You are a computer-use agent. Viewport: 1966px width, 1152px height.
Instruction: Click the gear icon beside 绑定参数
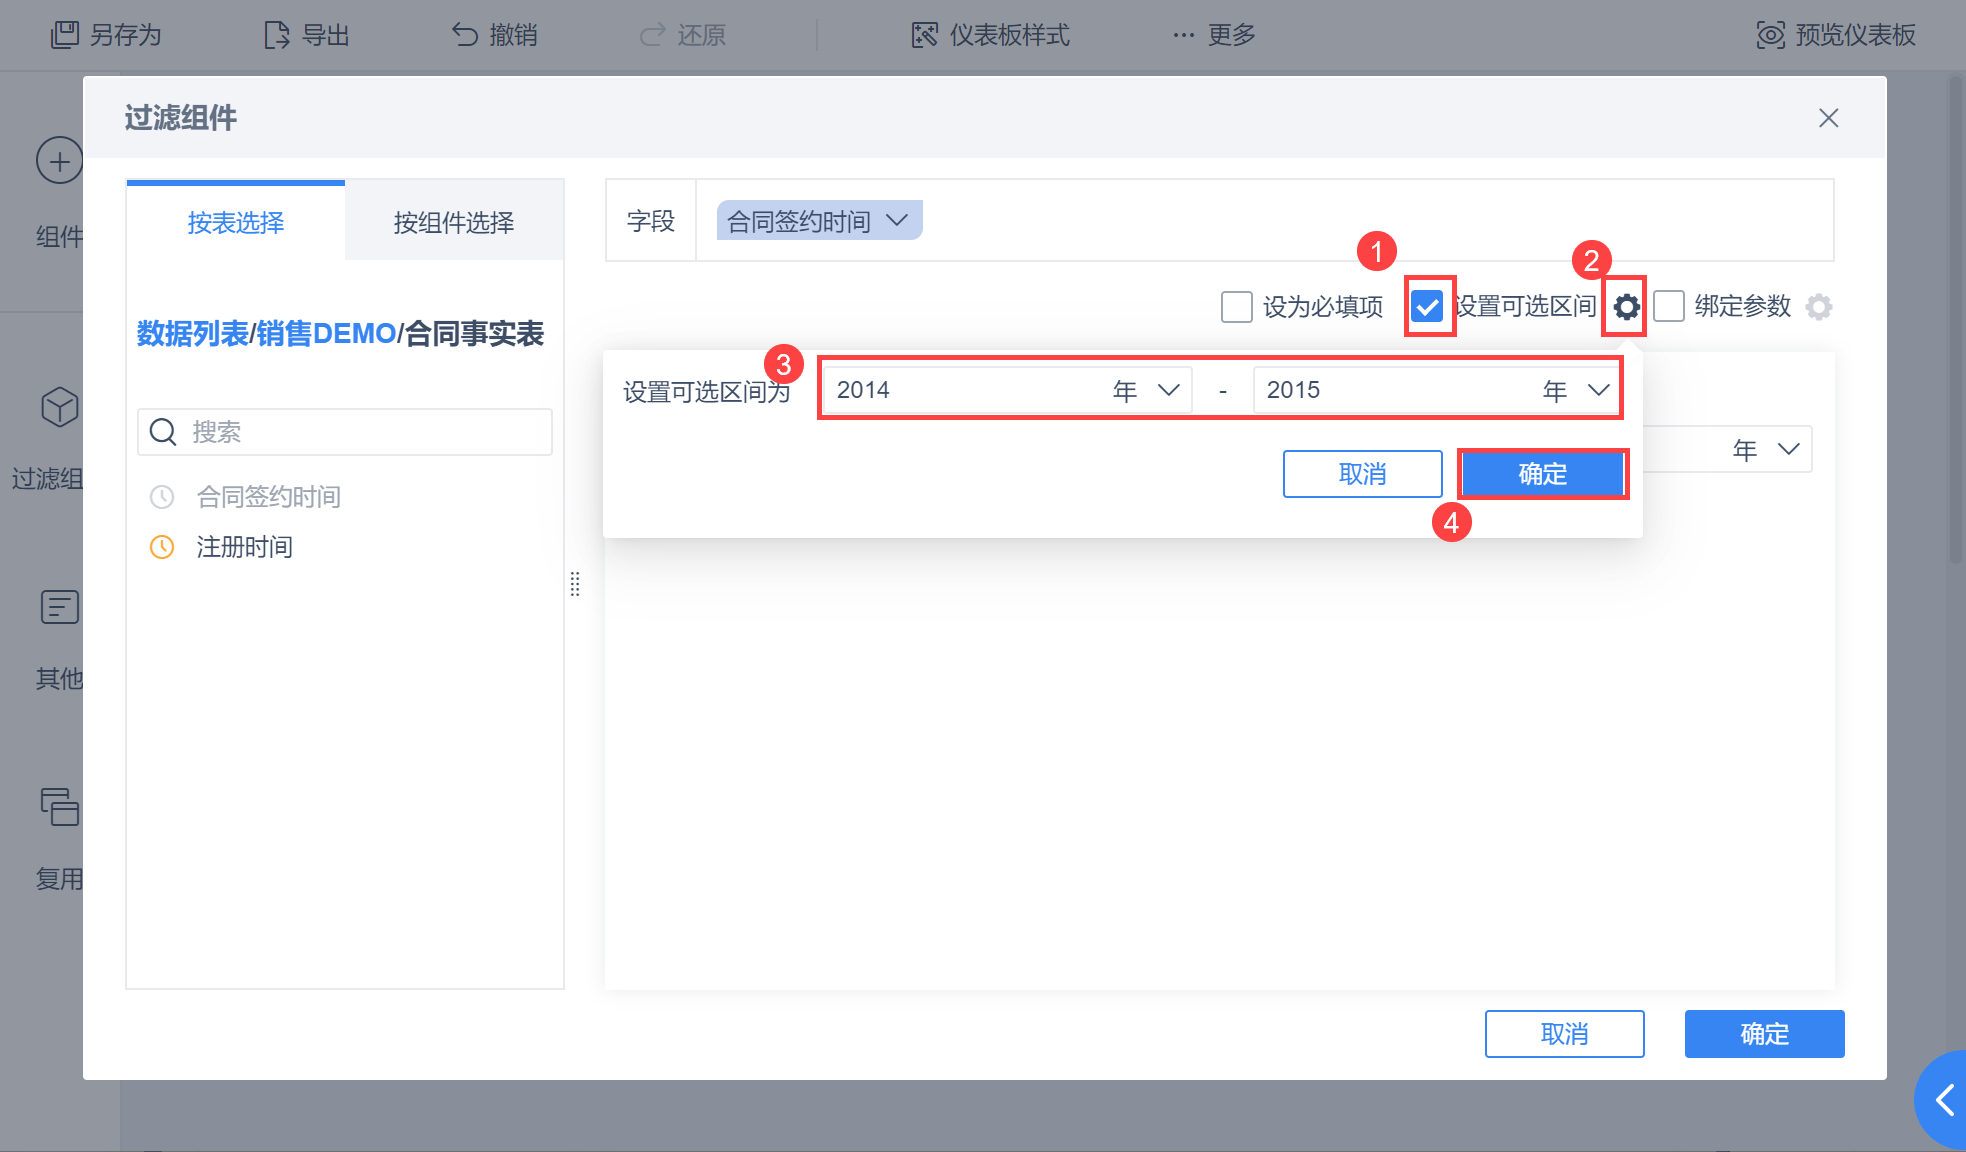[x=1819, y=307]
